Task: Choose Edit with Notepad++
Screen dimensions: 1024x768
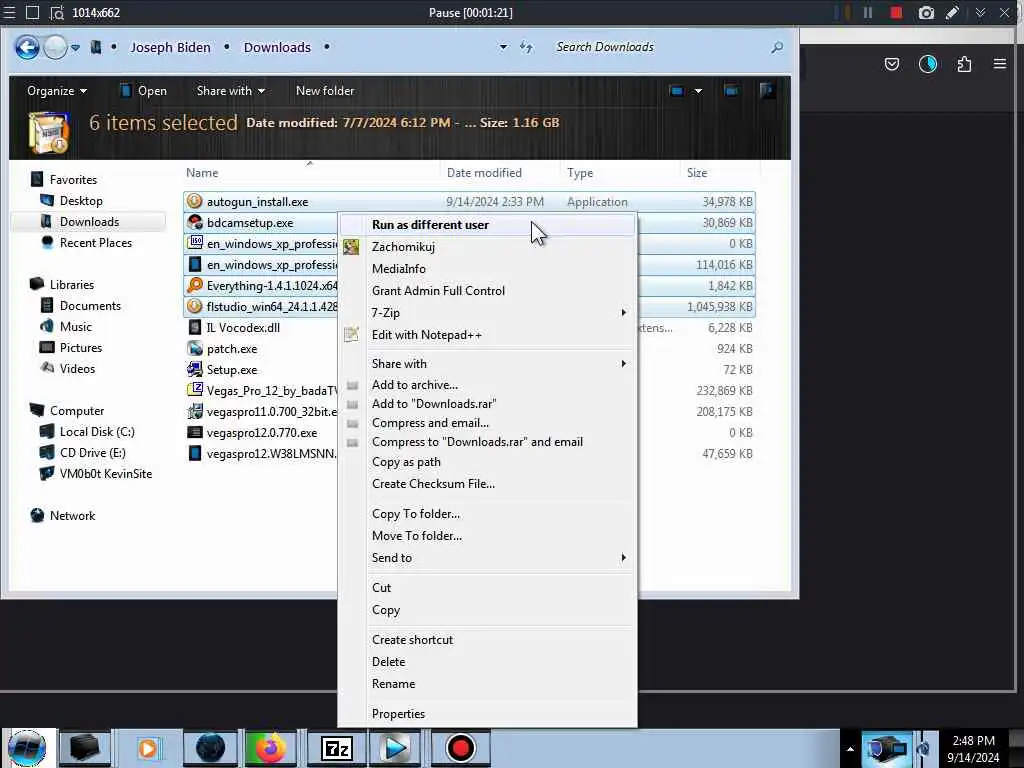Action: click(487, 335)
